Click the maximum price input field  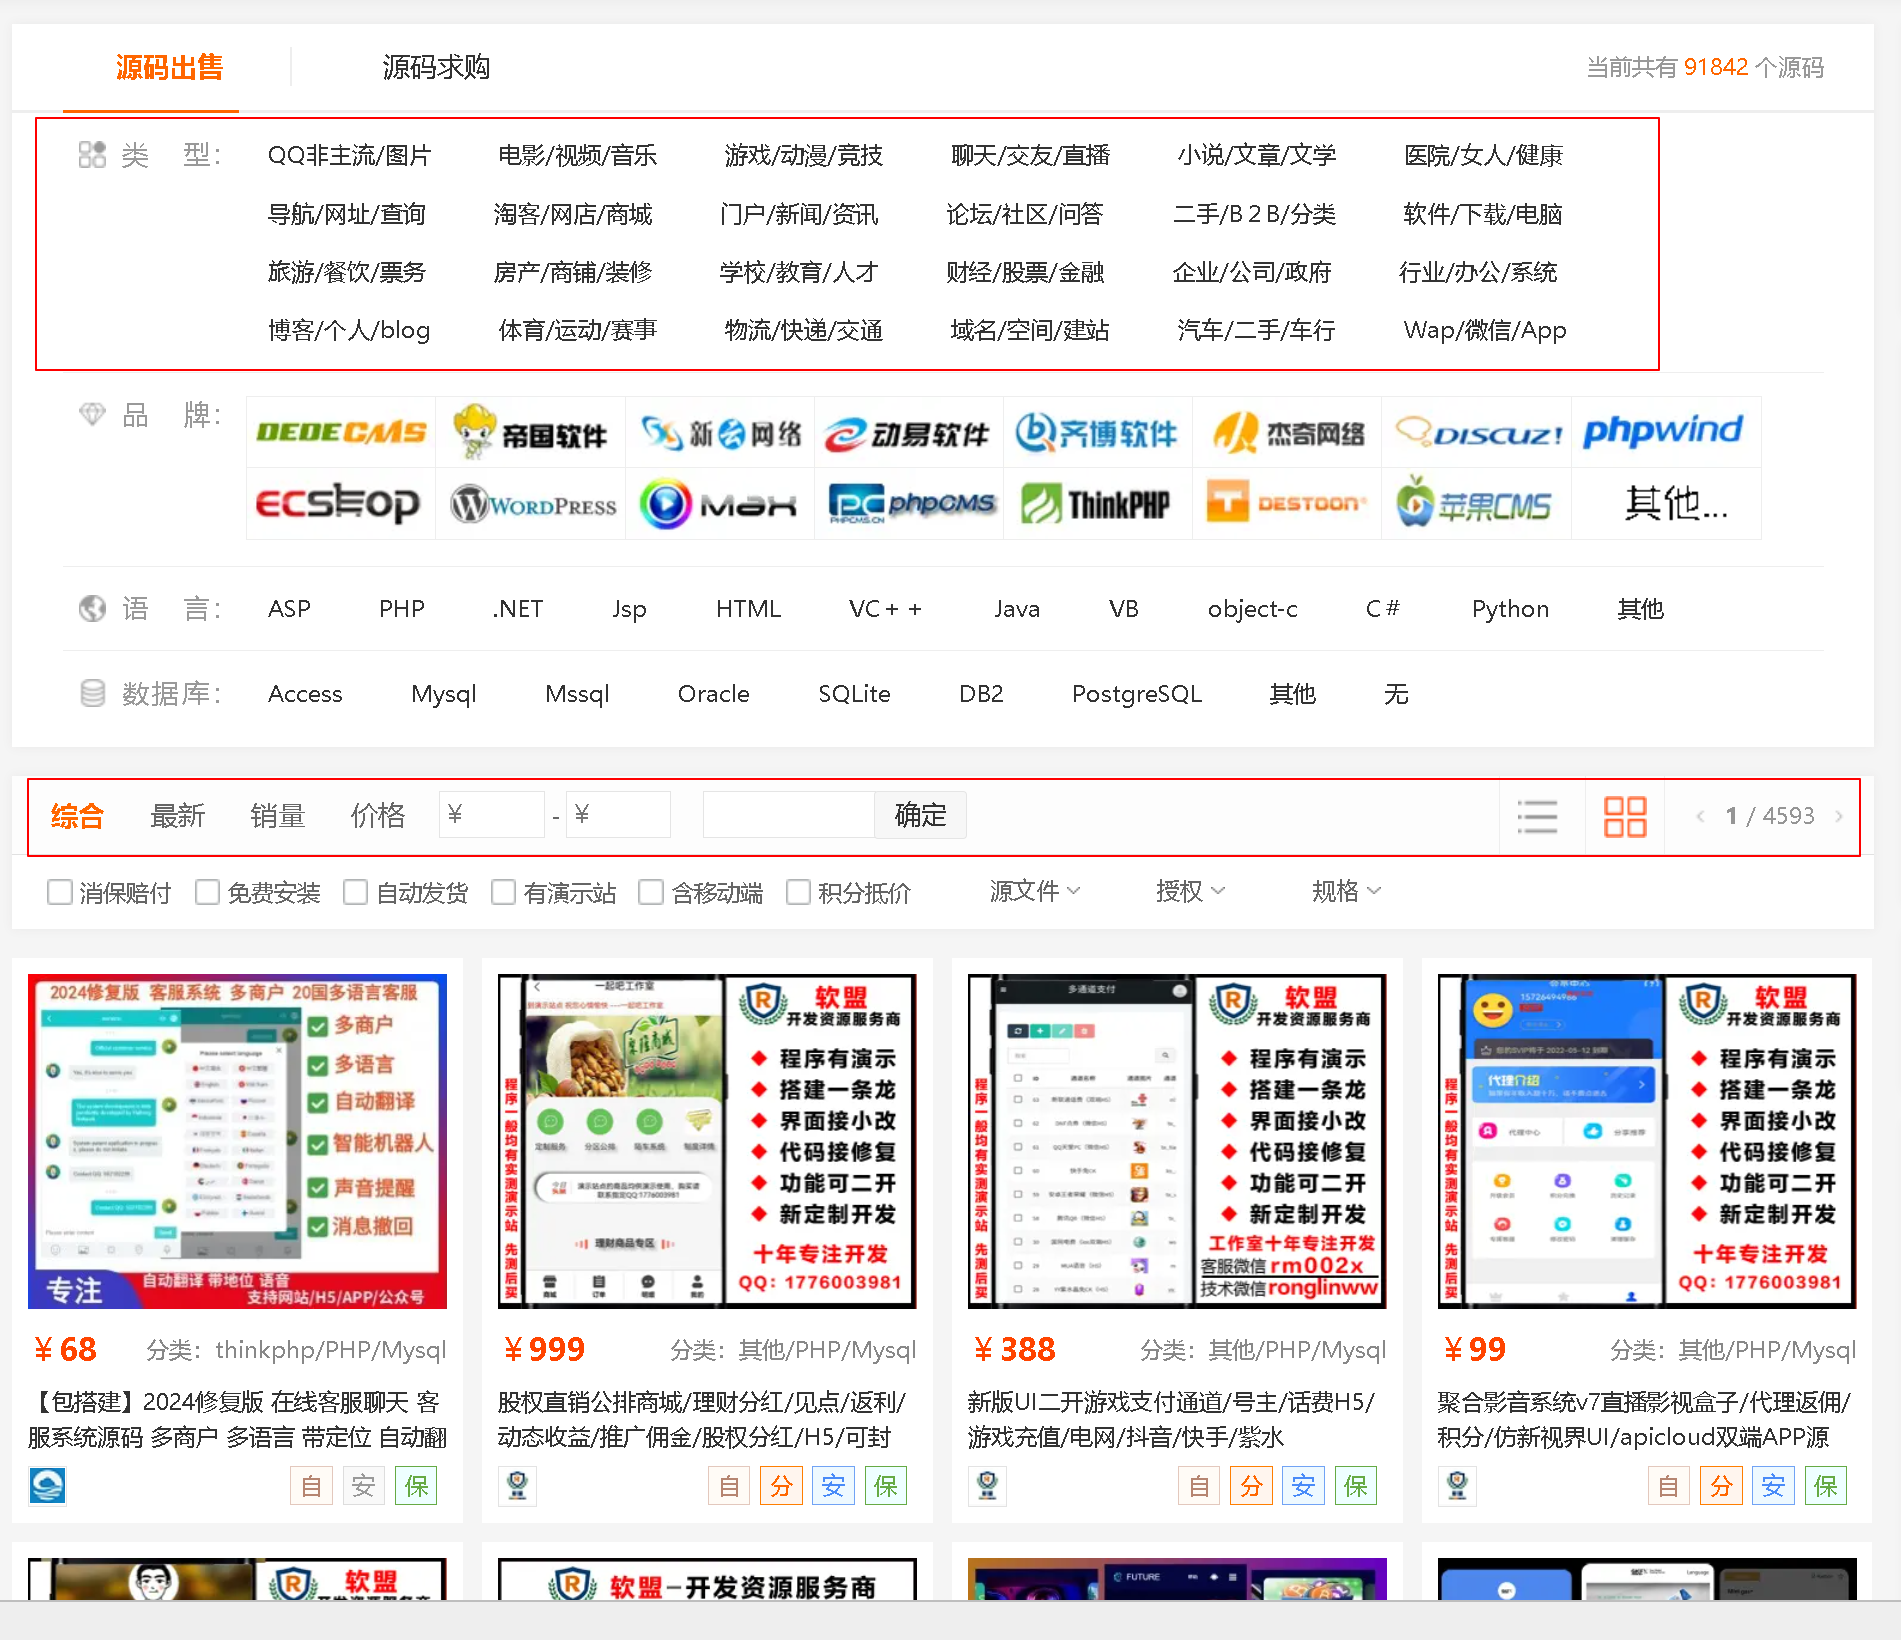tap(618, 815)
